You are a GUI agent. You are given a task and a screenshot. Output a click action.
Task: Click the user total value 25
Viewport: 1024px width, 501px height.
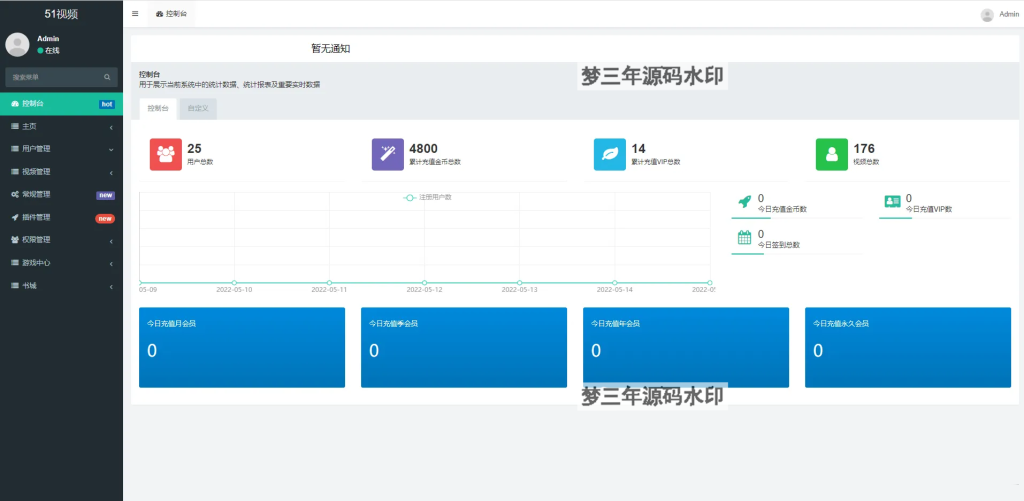(x=194, y=149)
